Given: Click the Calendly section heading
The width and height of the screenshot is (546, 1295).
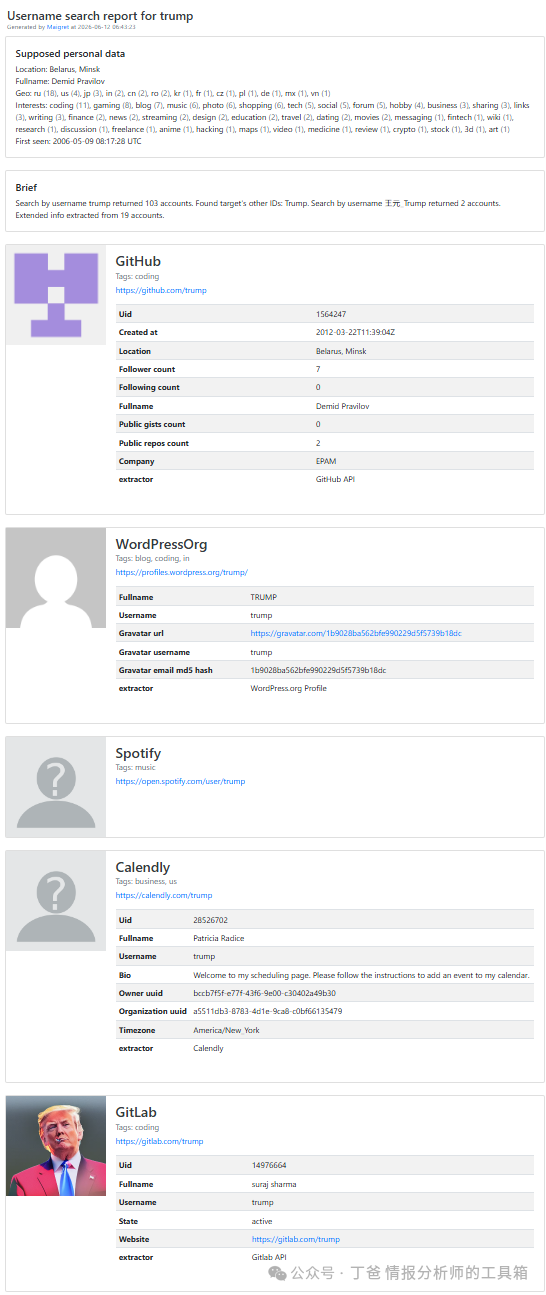Looking at the screenshot, I should pos(143,867).
